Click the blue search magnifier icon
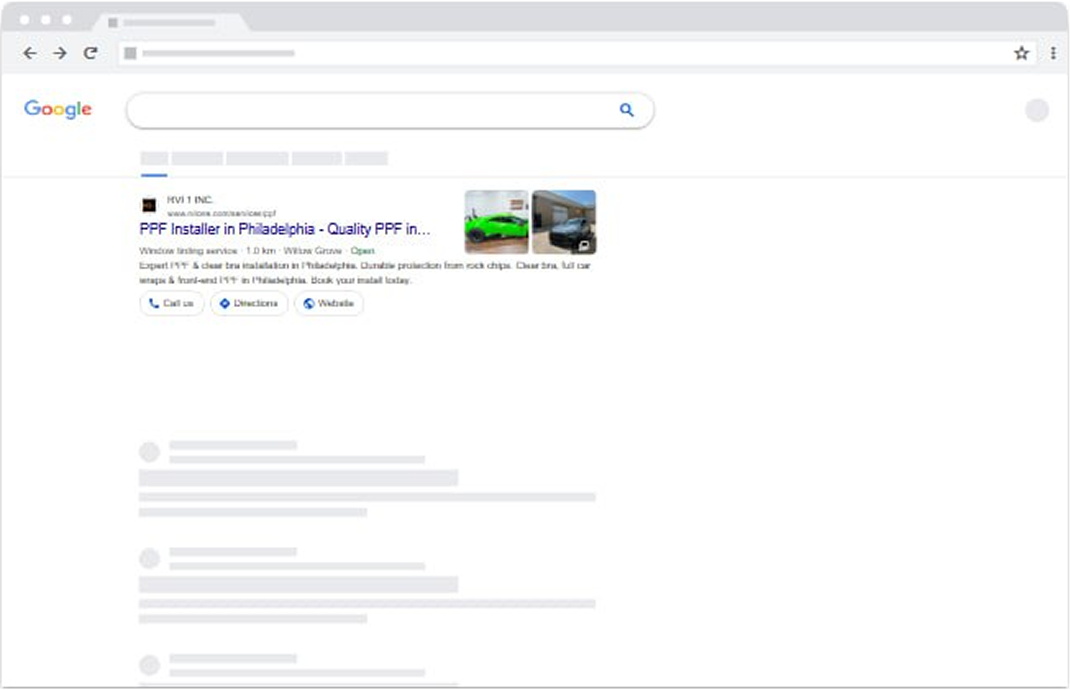1070x690 pixels. tap(627, 110)
